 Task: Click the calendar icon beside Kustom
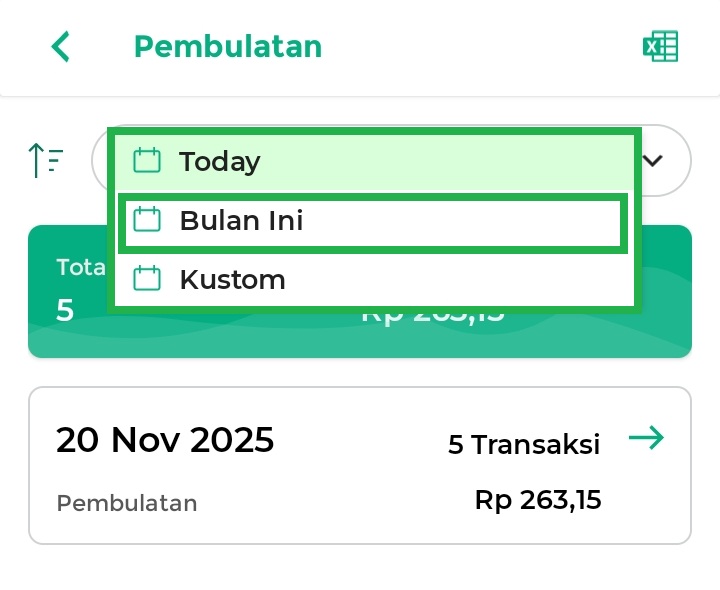tap(147, 279)
